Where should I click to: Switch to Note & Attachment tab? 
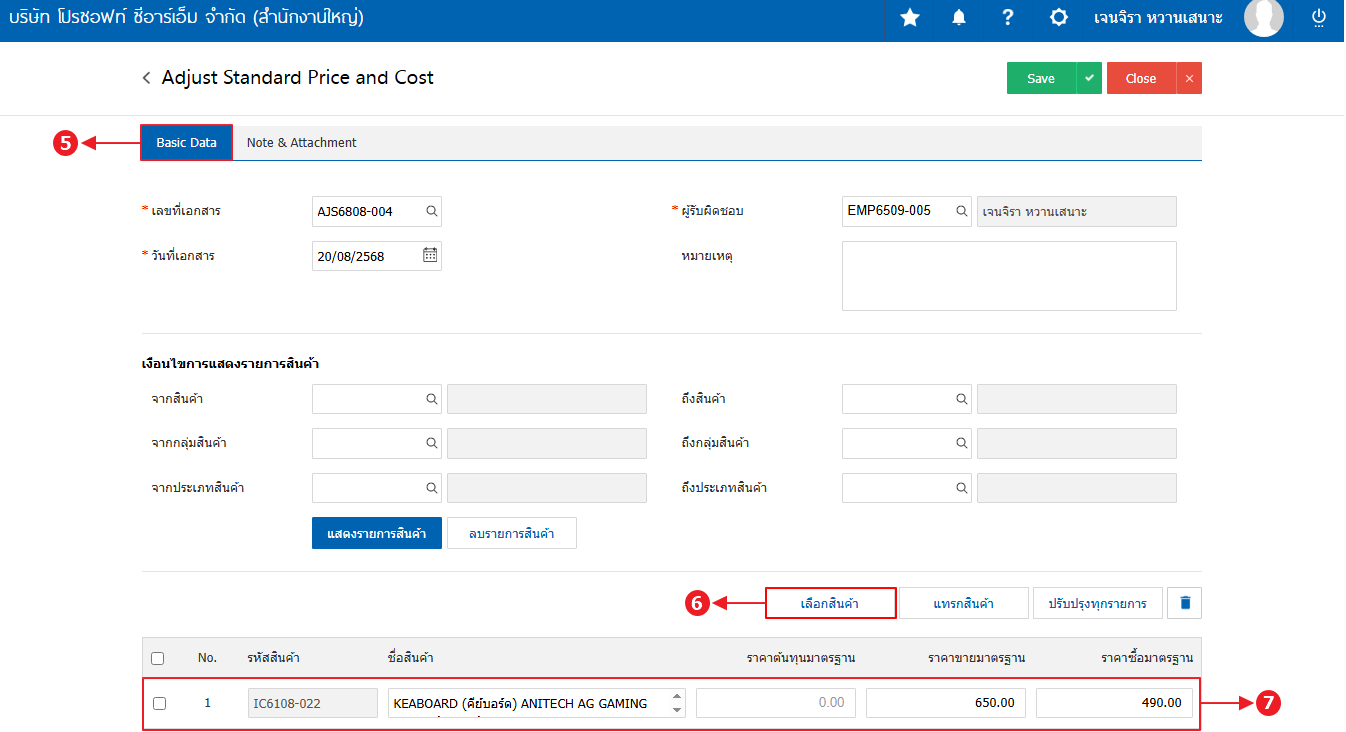click(301, 143)
